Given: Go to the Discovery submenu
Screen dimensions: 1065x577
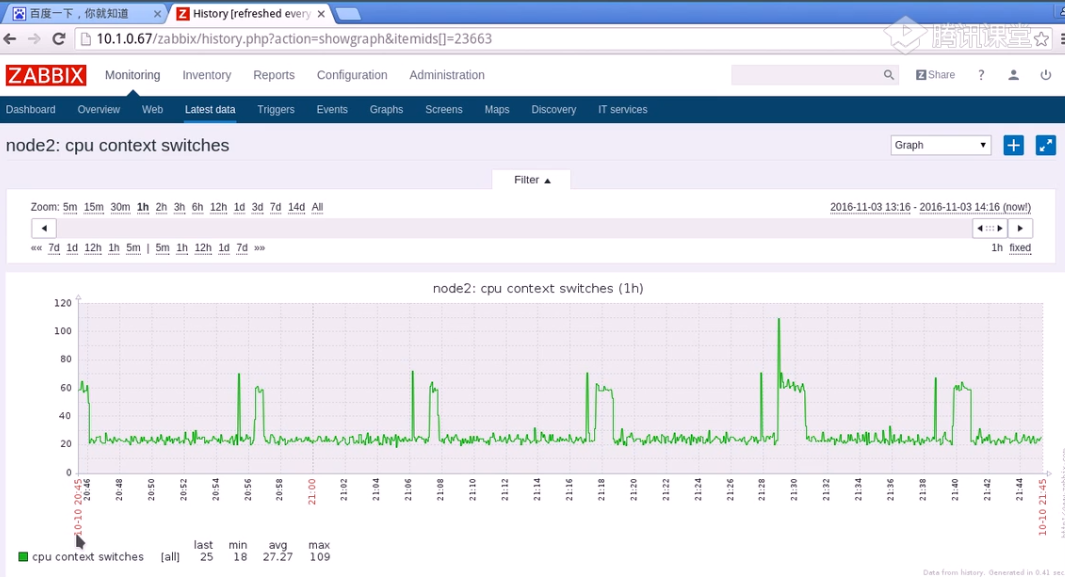Looking at the screenshot, I should pyautogui.click(x=554, y=109).
